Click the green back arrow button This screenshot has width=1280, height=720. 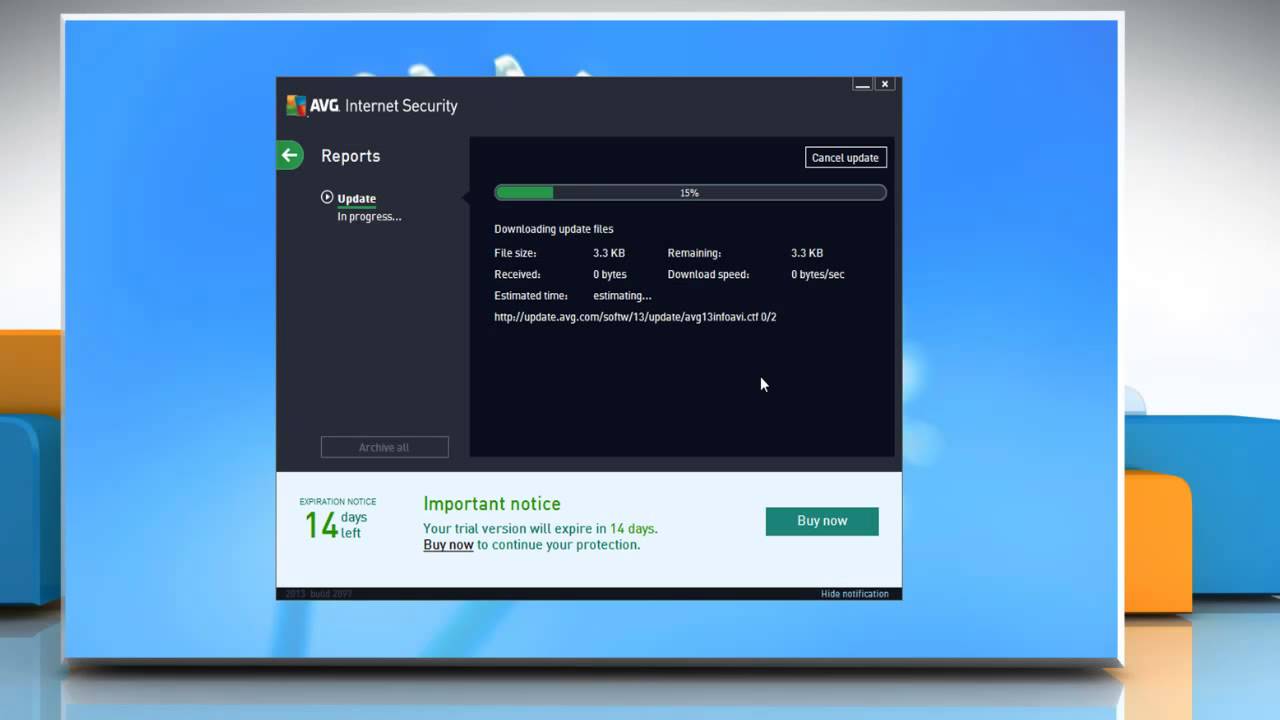[289, 155]
